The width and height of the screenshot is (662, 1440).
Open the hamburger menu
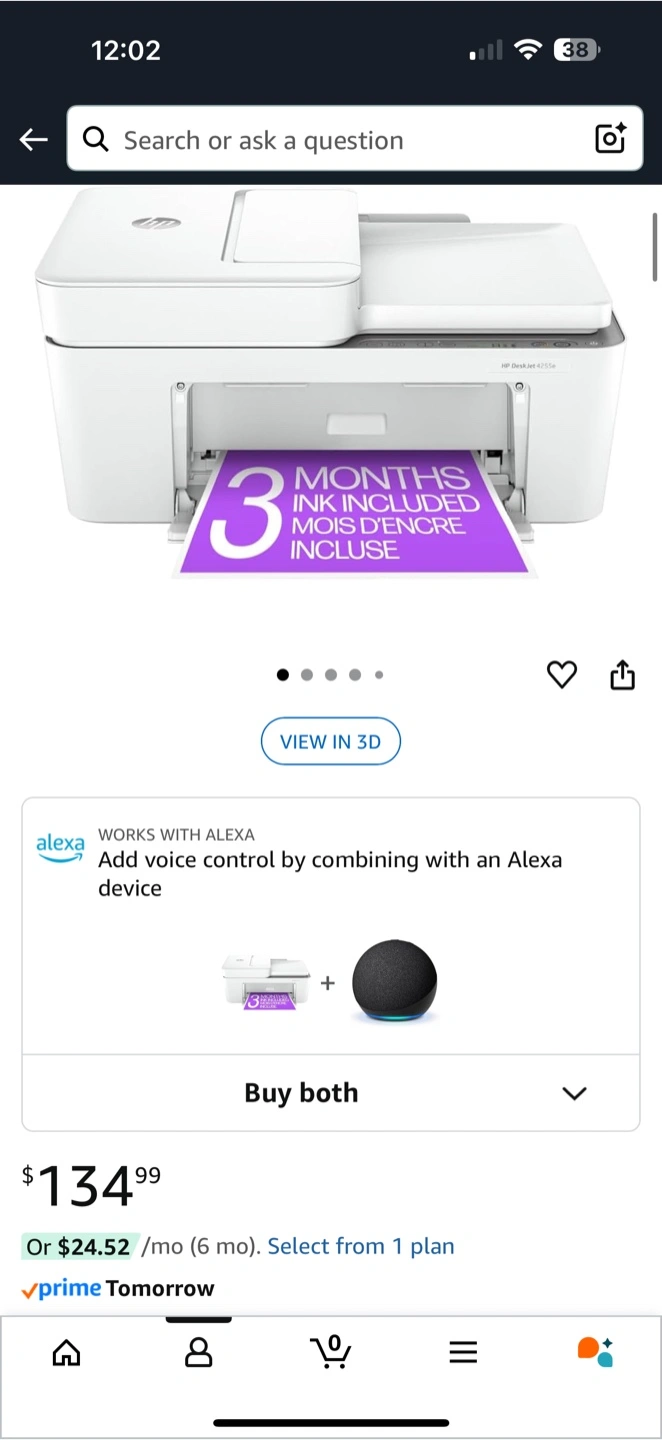tap(463, 1353)
